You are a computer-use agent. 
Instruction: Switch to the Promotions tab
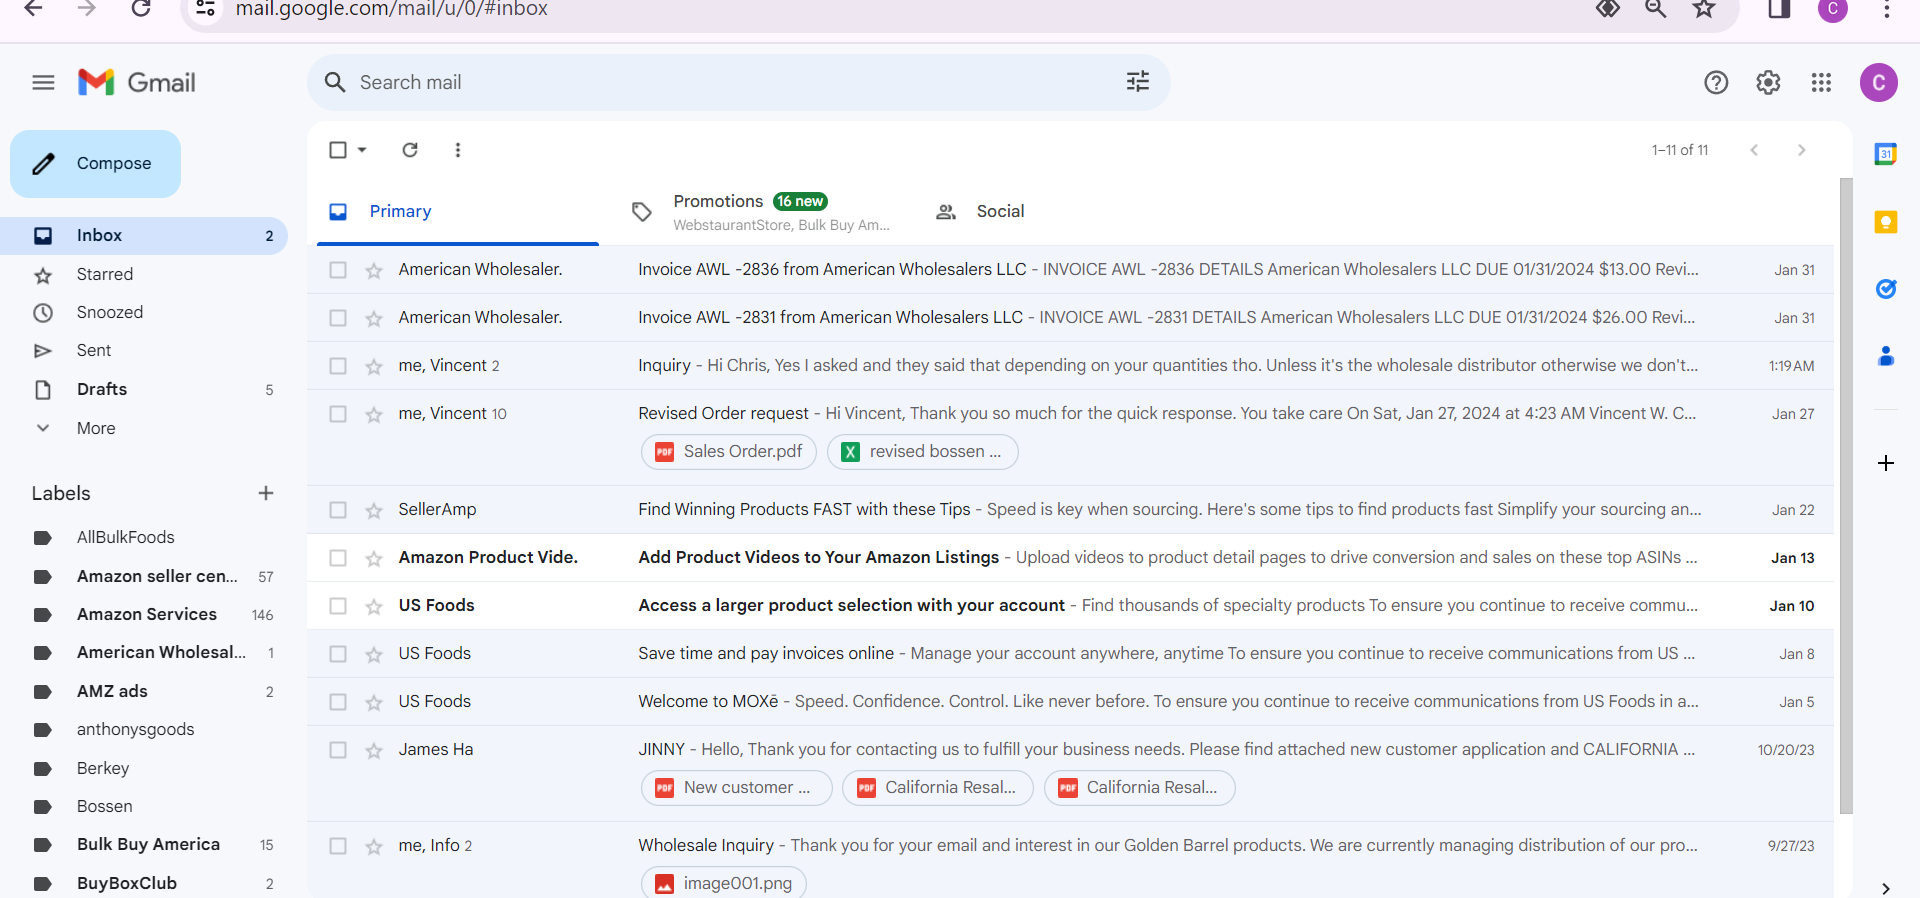click(x=760, y=211)
